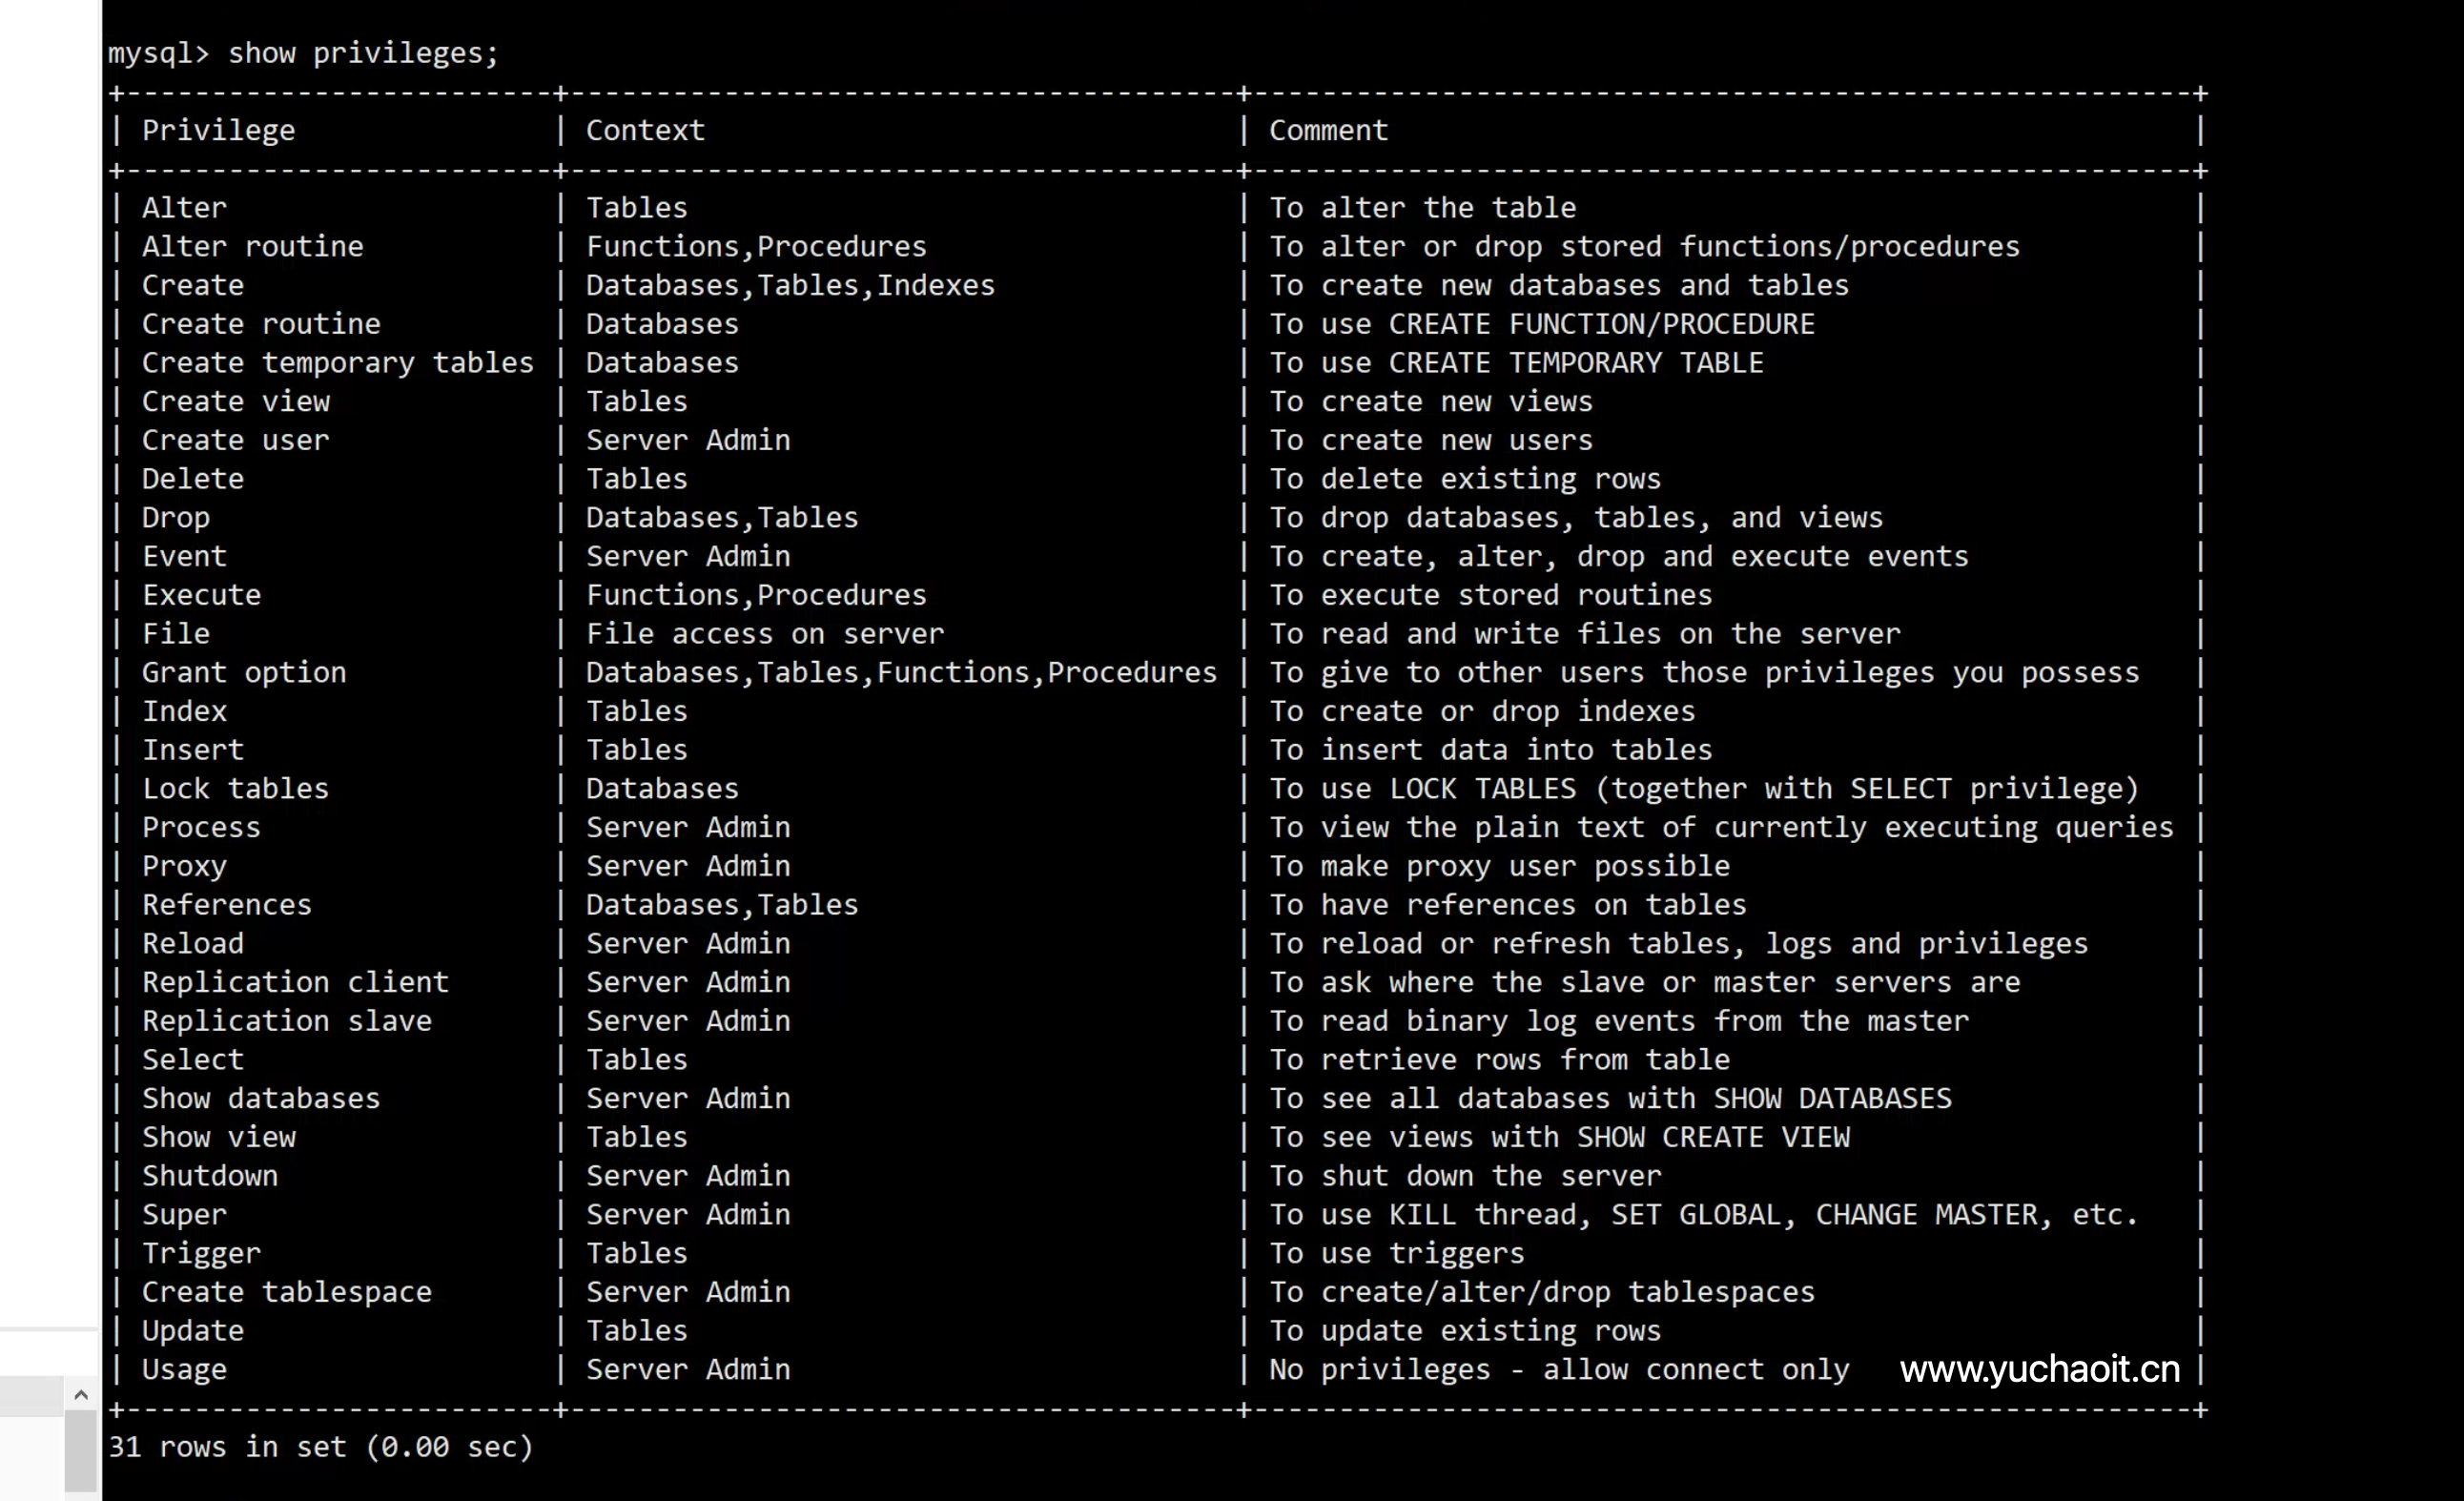This screenshot has height=1501, width=2464.
Task: Click the 'To shut down the server' comment
Action: (x=1465, y=1175)
